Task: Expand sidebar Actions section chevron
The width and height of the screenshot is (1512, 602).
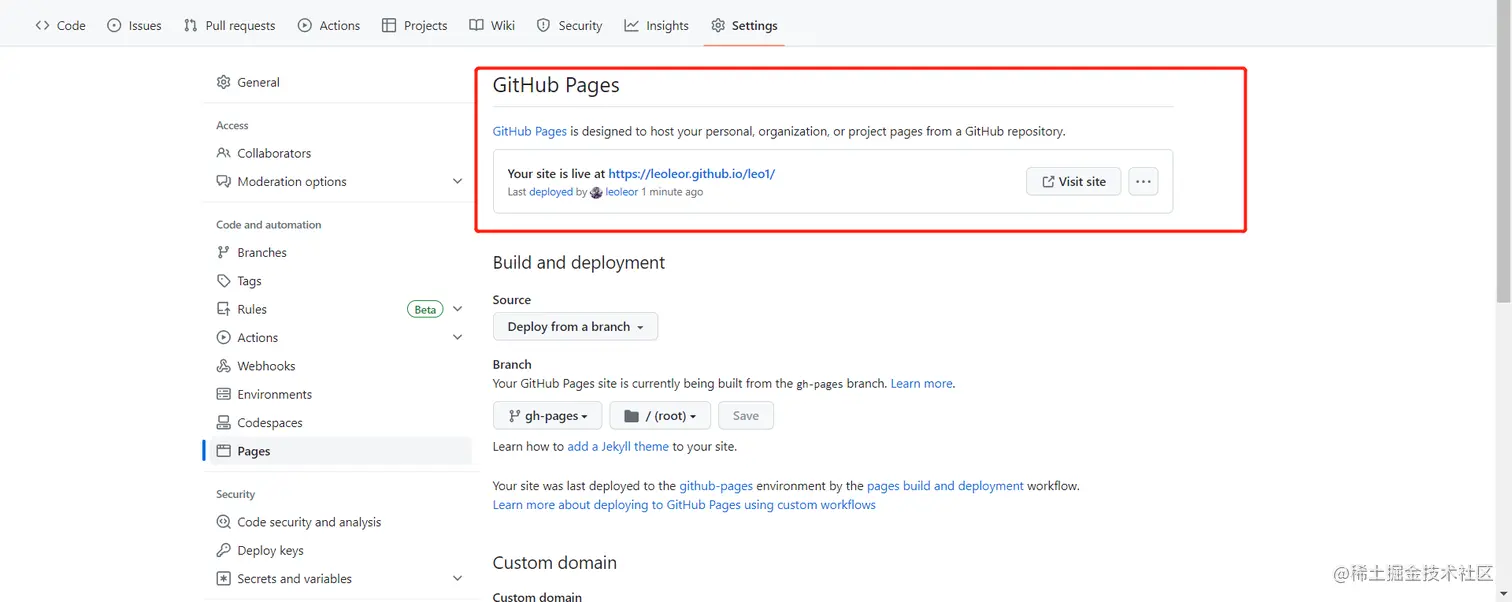Action: (457, 337)
